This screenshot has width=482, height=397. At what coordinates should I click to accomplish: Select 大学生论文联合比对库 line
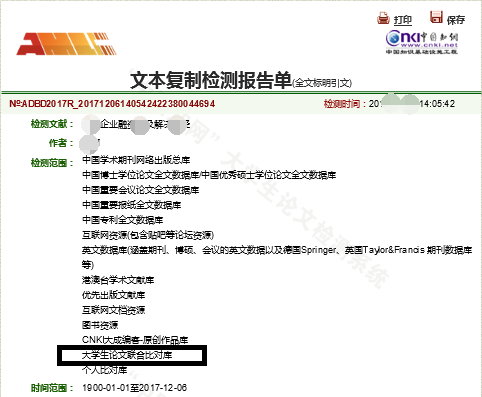127,355
